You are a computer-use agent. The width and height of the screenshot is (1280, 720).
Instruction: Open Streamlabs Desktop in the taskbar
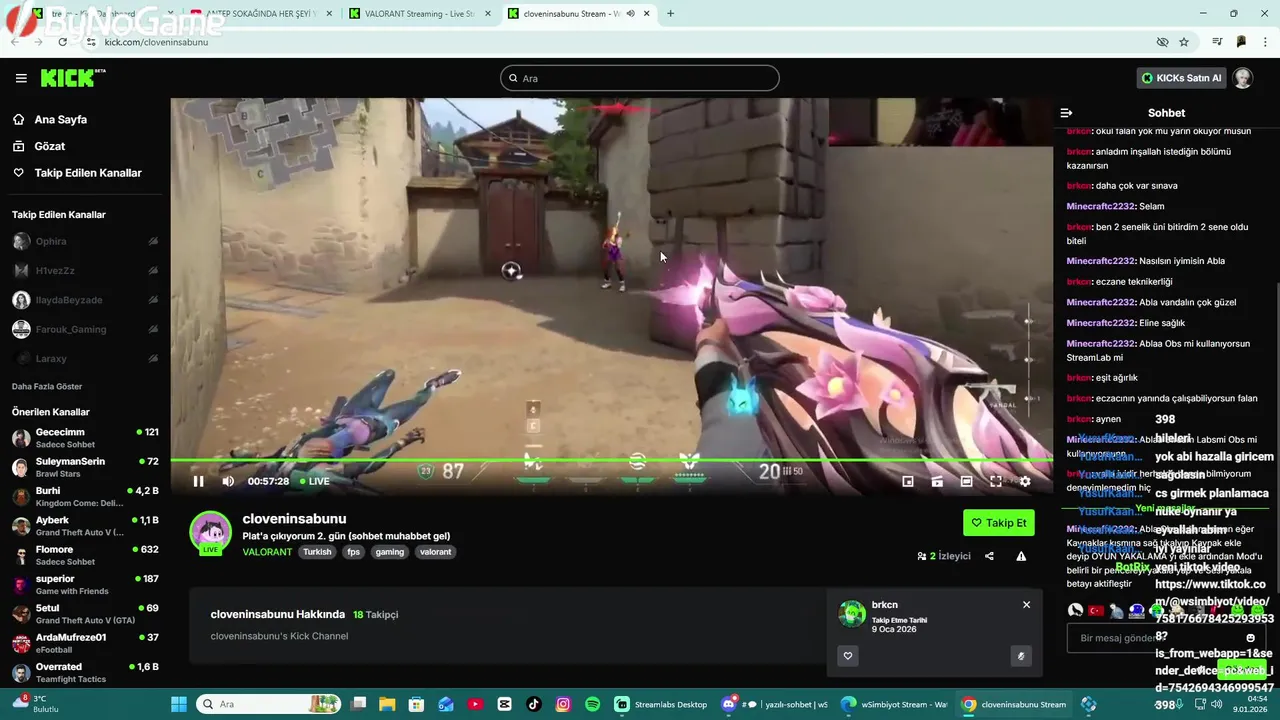[x=661, y=704]
